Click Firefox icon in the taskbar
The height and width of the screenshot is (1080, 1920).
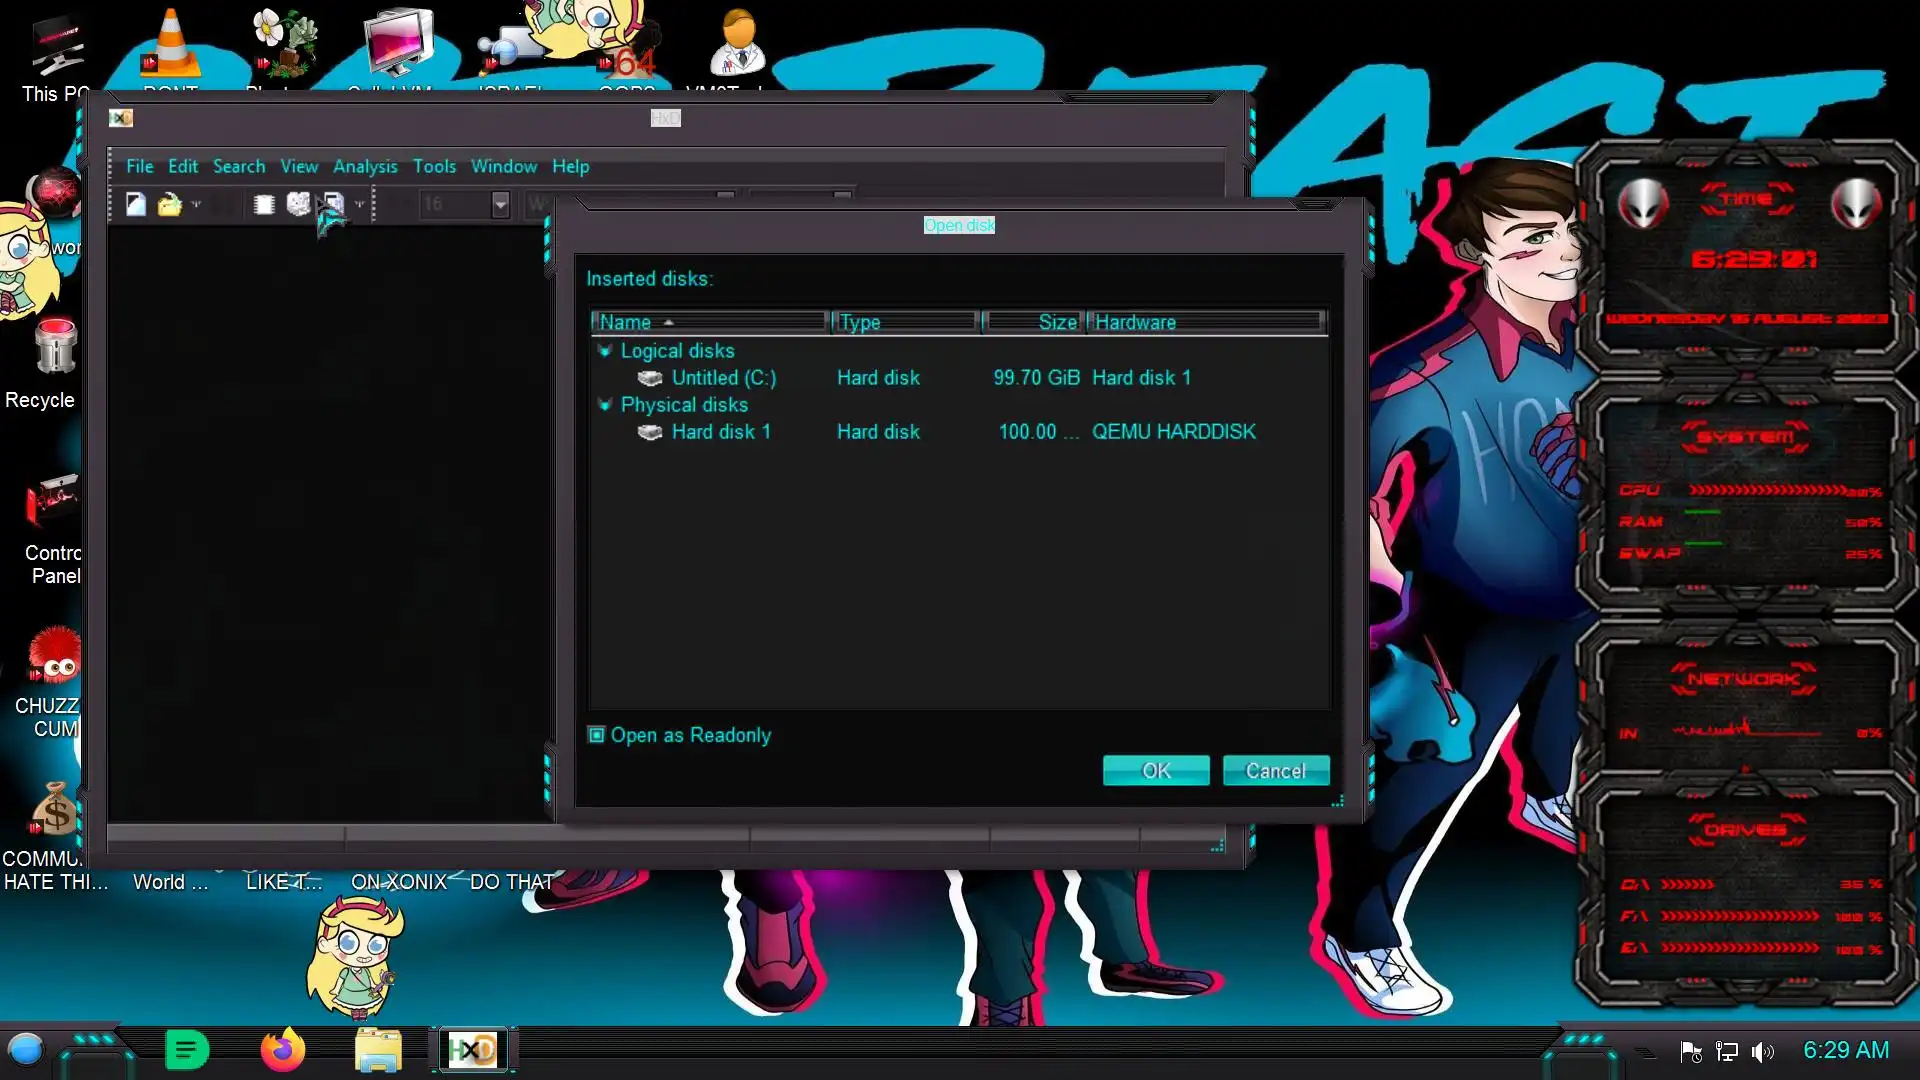pos(282,1051)
